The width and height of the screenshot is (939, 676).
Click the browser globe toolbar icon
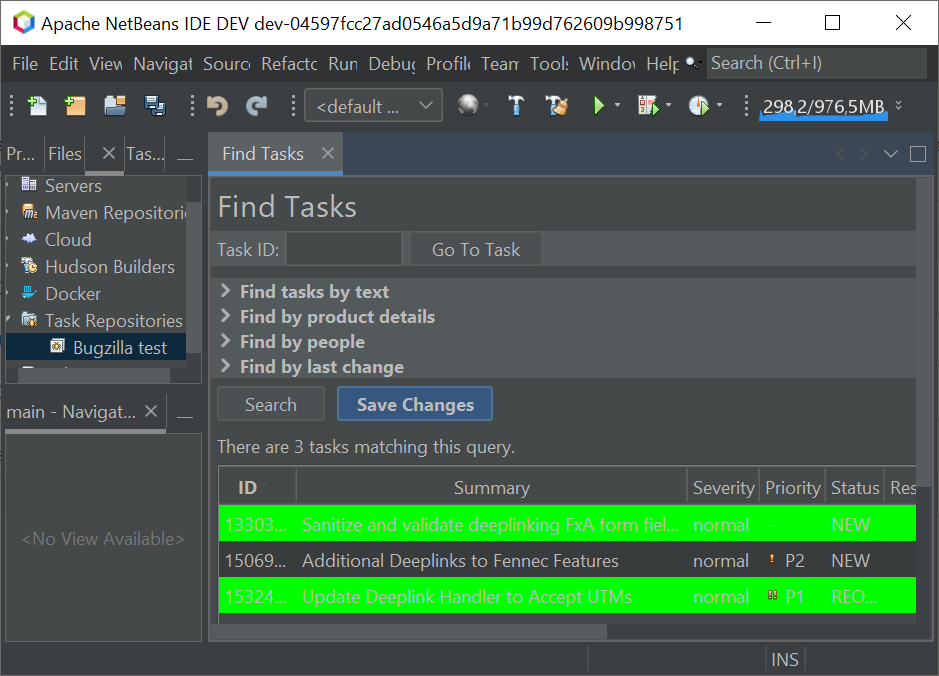pos(468,106)
